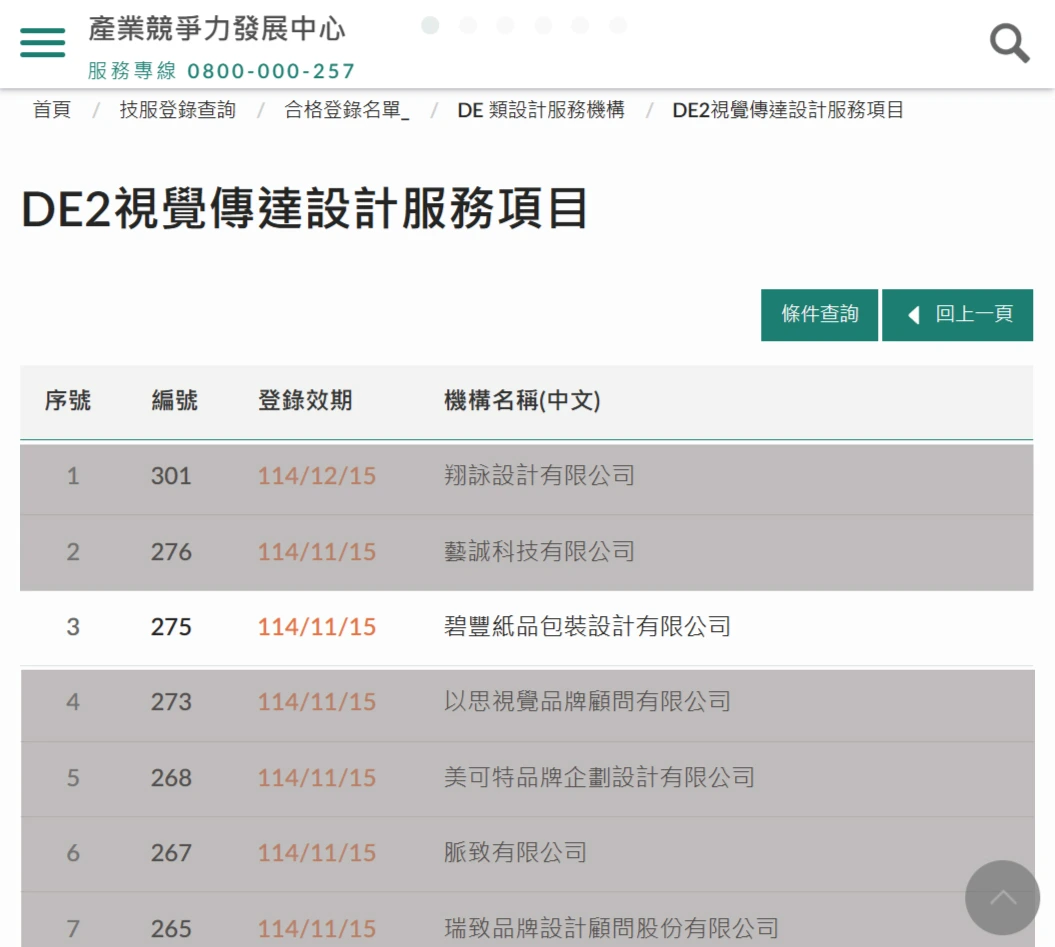The image size is (1055, 947).
Task: Click the 條件查詢 button
Action: point(819,315)
